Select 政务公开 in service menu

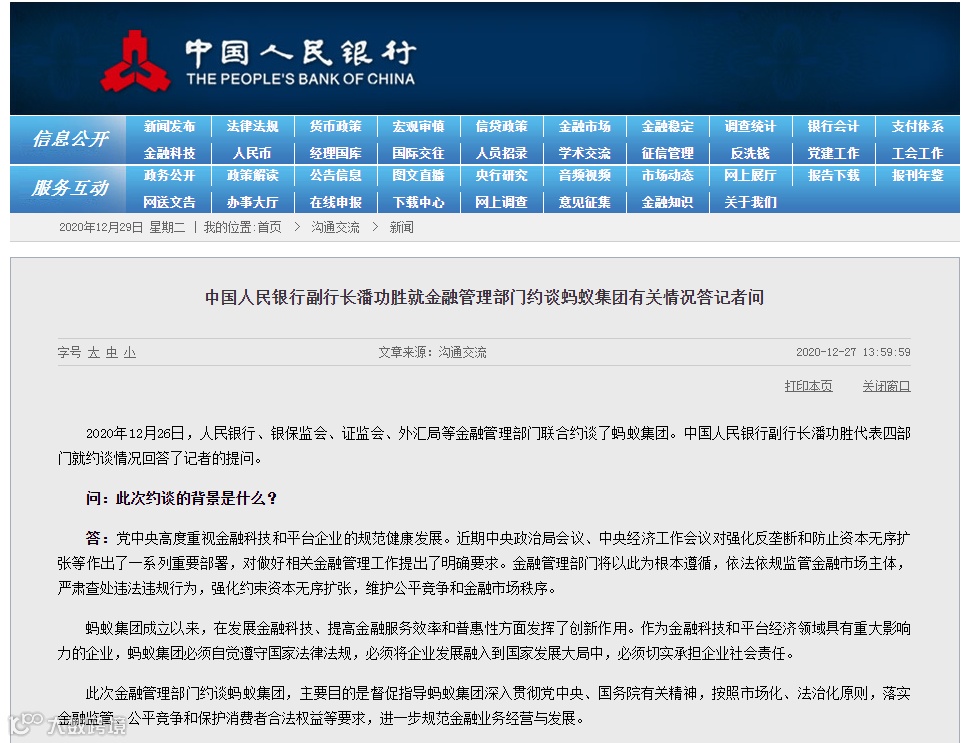coord(169,175)
